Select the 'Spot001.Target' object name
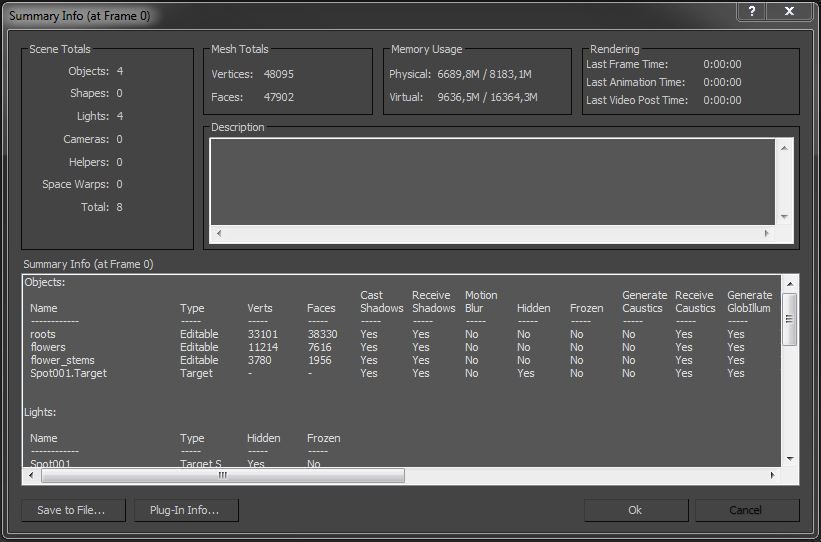The height and width of the screenshot is (542, 821). click(x=69, y=373)
